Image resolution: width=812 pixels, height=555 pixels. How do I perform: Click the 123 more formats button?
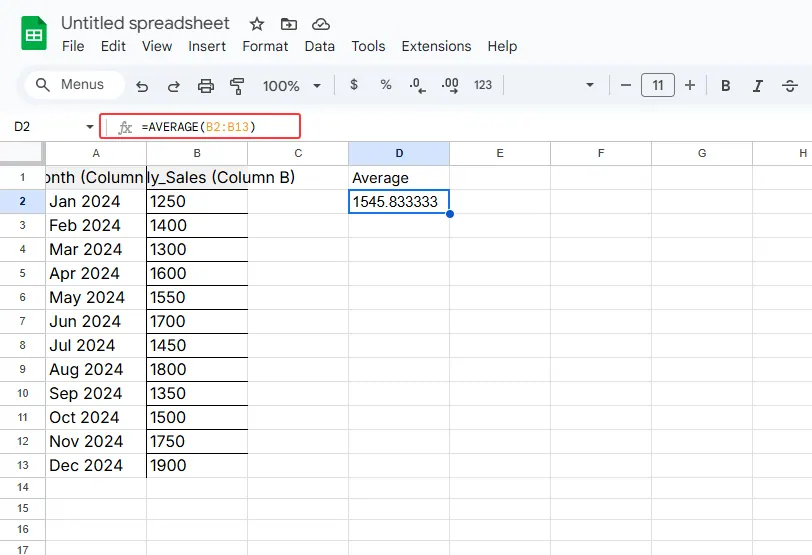click(483, 86)
